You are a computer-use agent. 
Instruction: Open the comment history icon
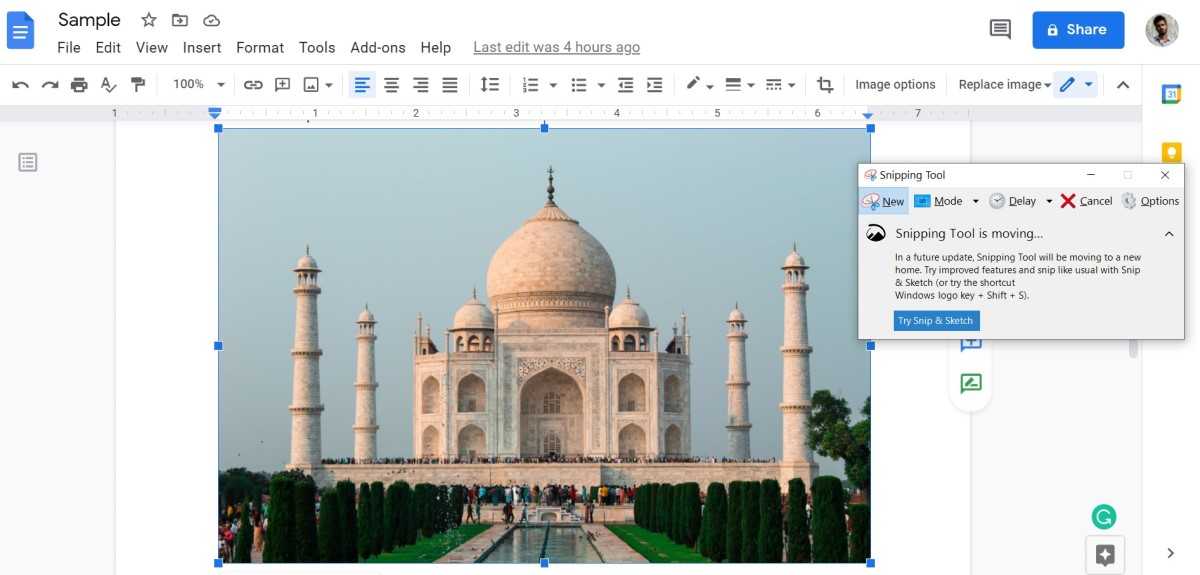[1000, 29]
